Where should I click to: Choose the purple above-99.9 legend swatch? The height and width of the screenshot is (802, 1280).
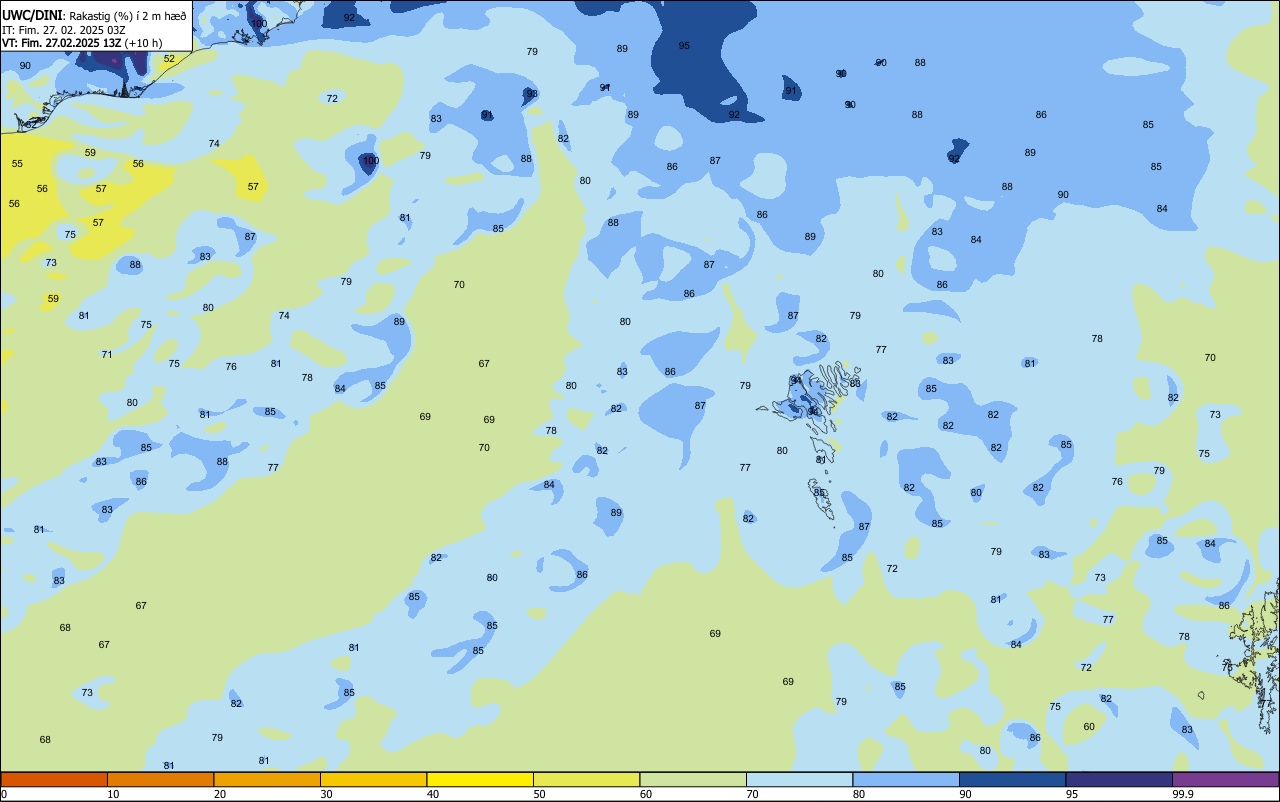(x=1225, y=779)
